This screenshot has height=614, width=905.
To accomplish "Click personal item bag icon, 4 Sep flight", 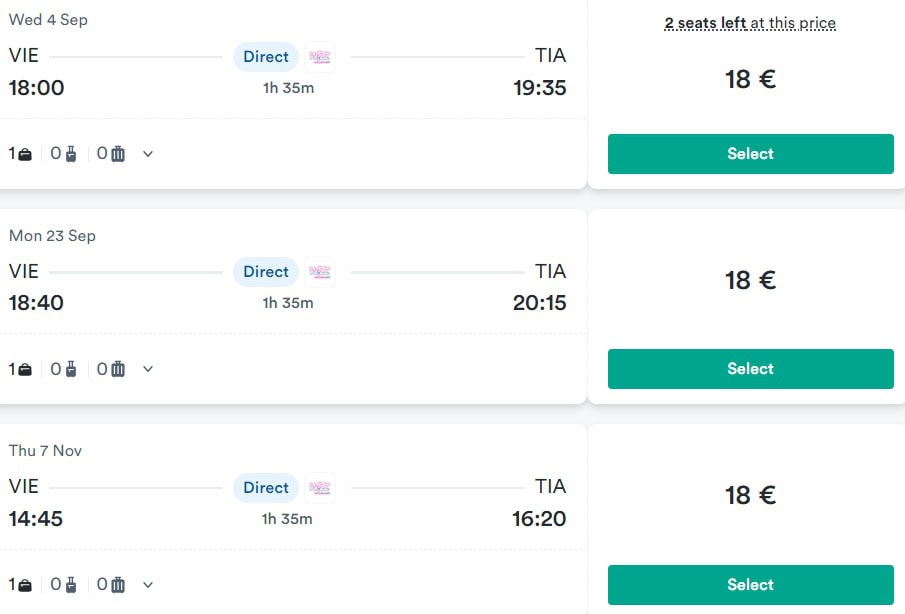I will coord(25,154).
